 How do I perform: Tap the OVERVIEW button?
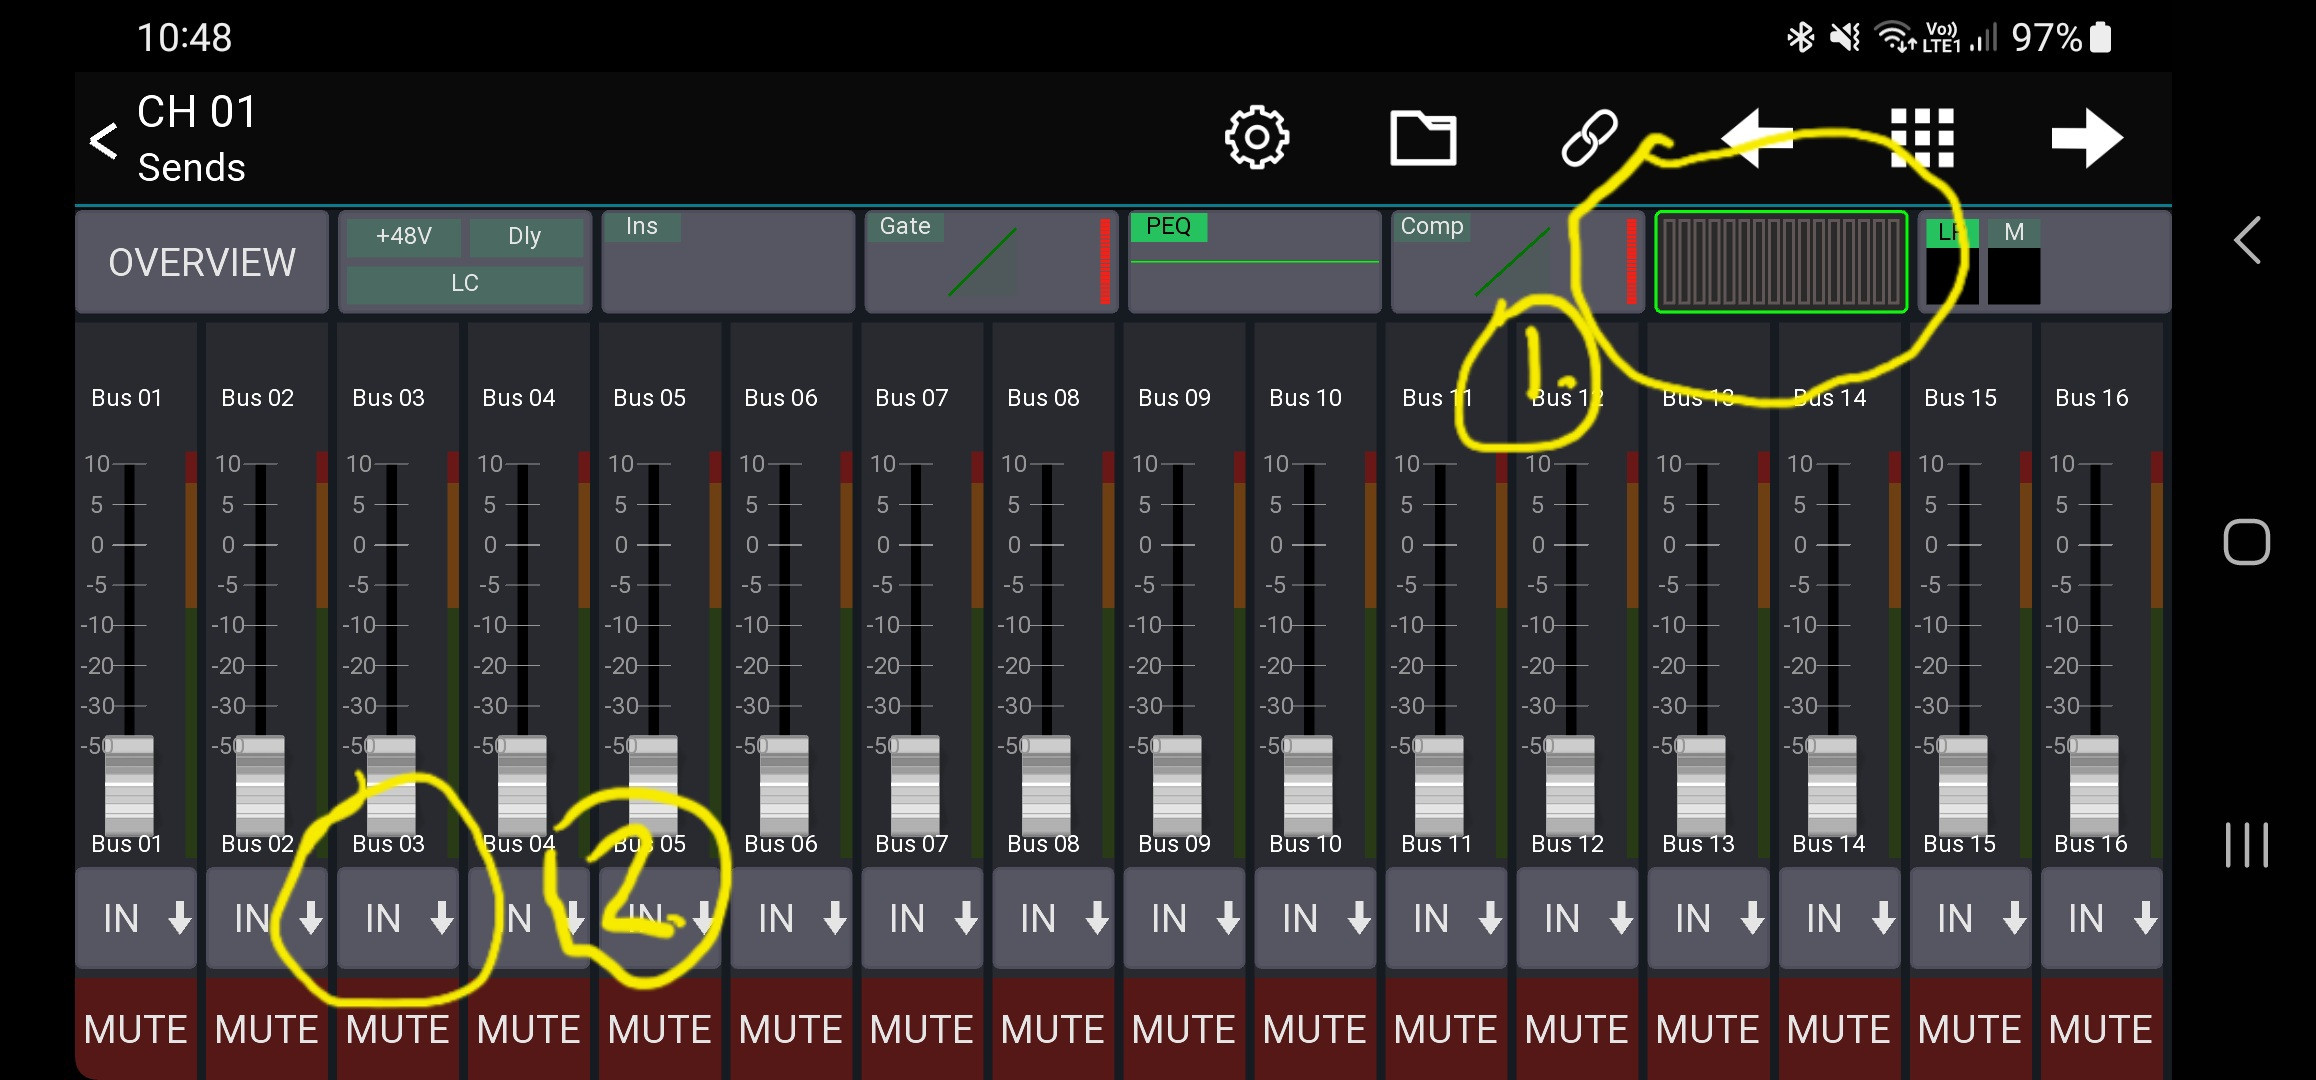click(202, 262)
